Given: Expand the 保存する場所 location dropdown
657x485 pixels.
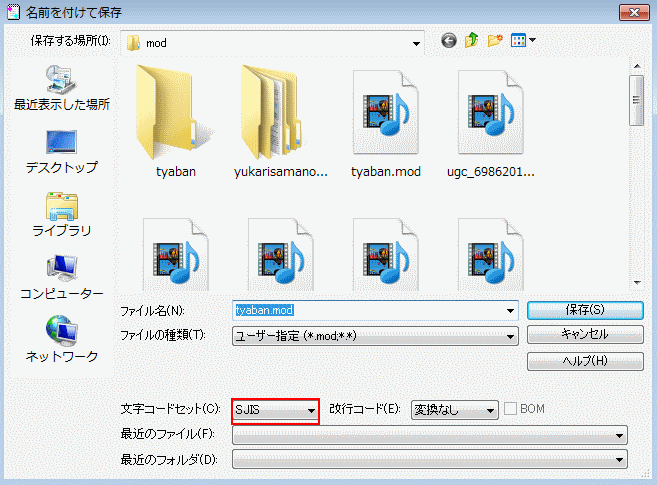Looking at the screenshot, I should coord(416,43).
